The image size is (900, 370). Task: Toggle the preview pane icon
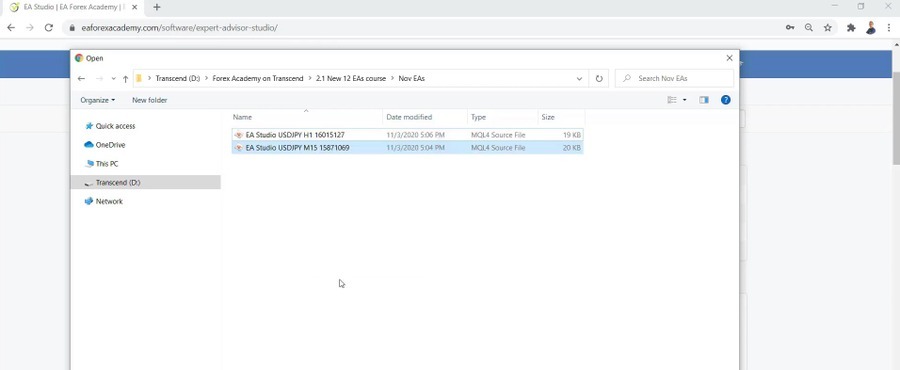[704, 100]
